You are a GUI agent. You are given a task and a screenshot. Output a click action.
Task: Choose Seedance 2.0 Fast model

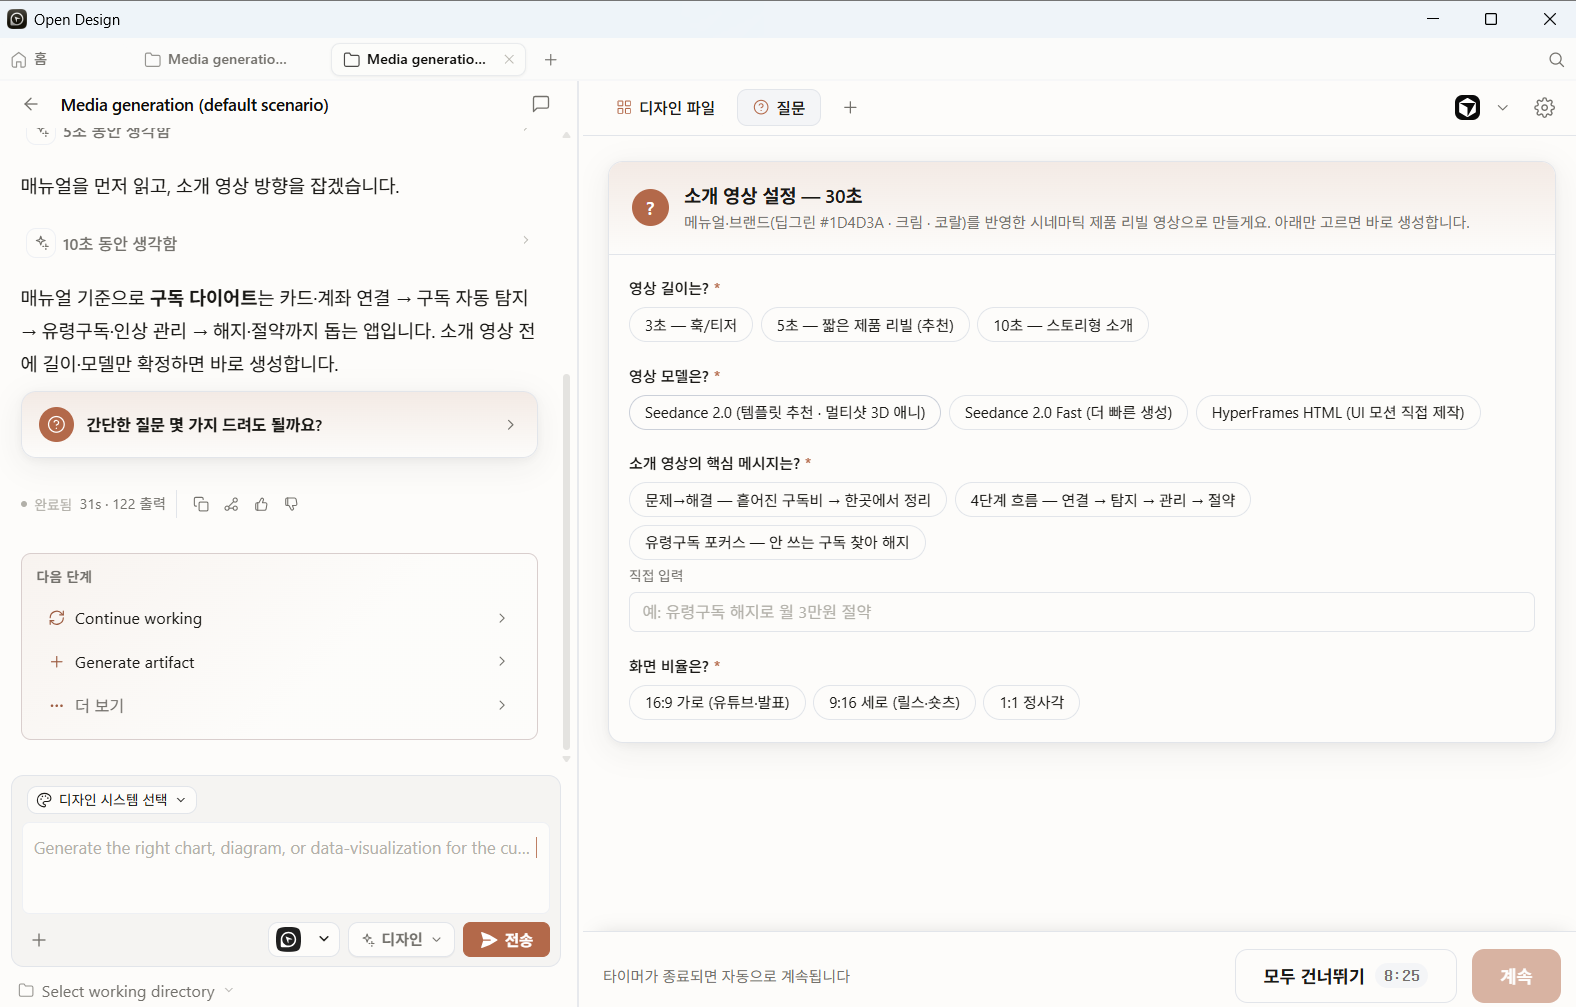[x=1068, y=412]
